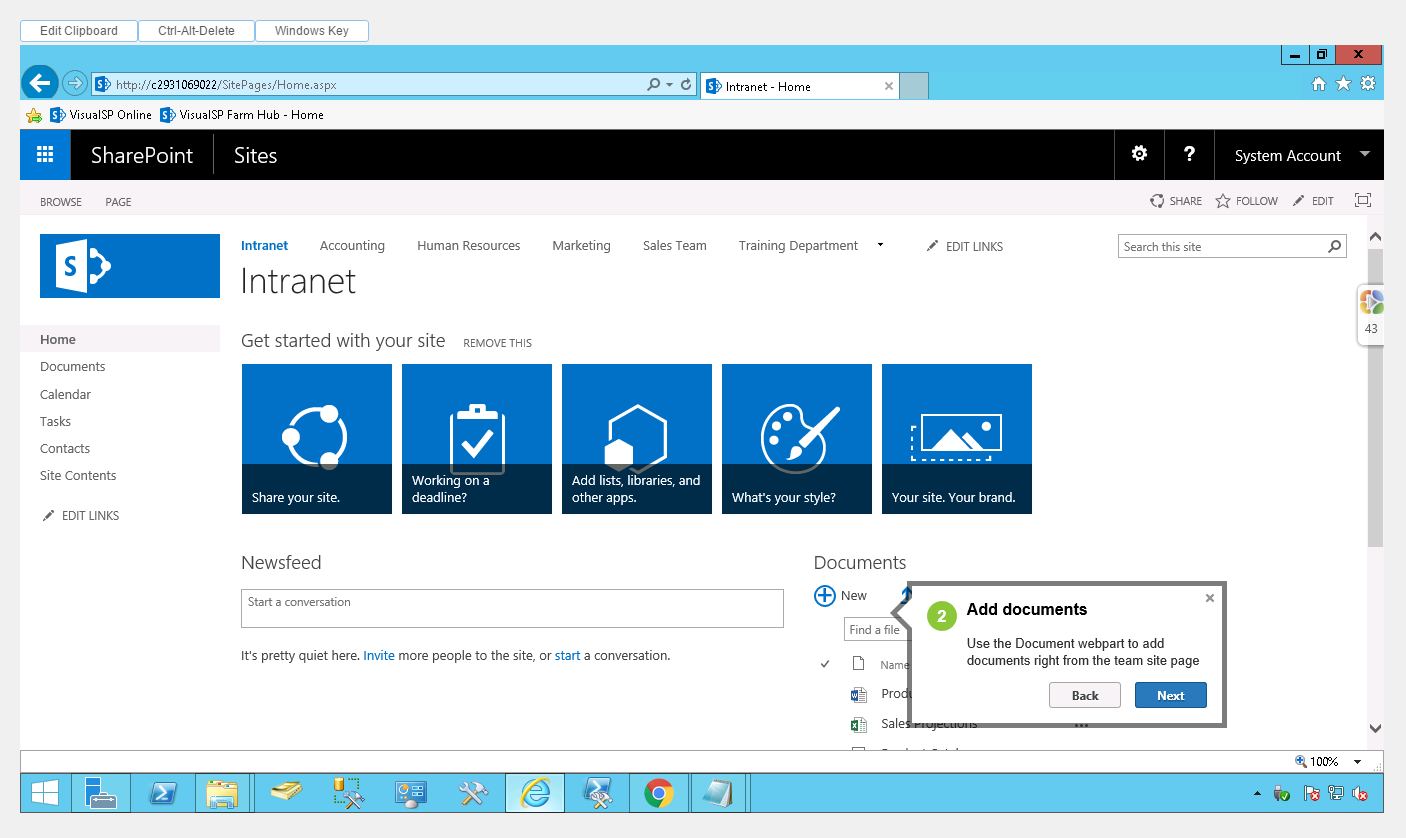Click the SharePoint help question mark
Screen dimensions: 1406x838
tap(1189, 154)
